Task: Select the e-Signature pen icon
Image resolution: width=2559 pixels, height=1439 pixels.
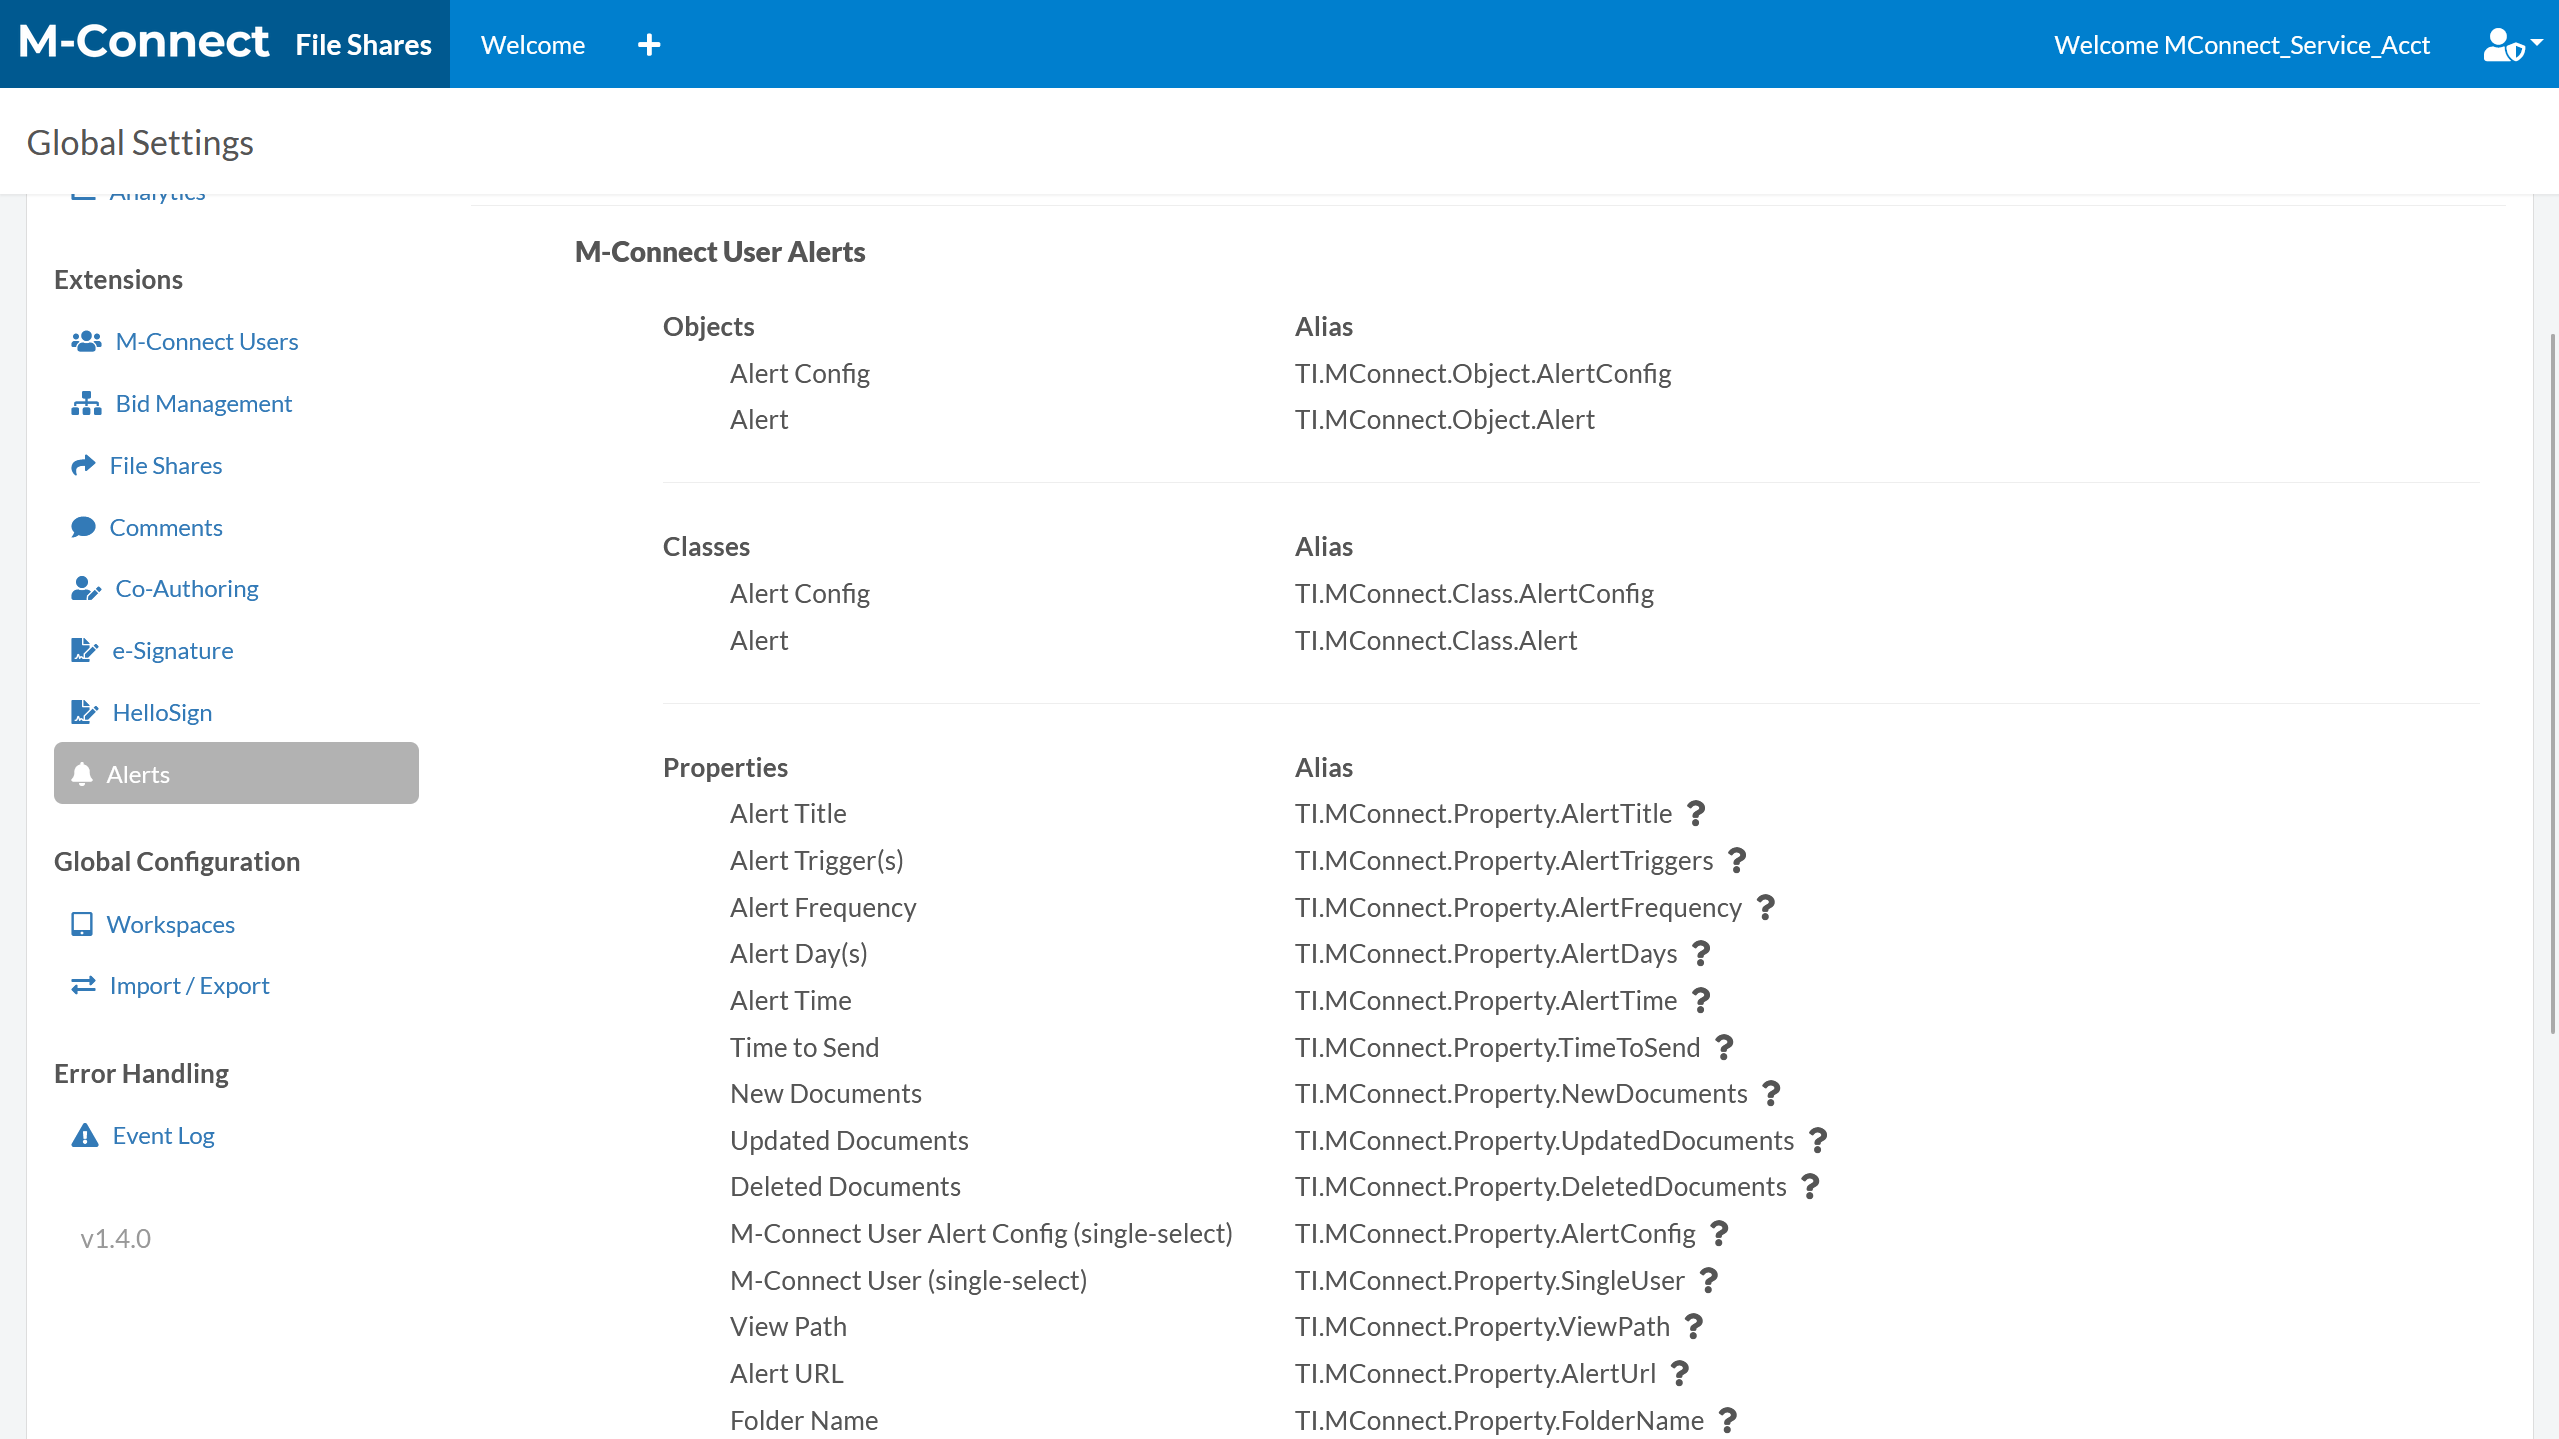Action: (x=84, y=650)
